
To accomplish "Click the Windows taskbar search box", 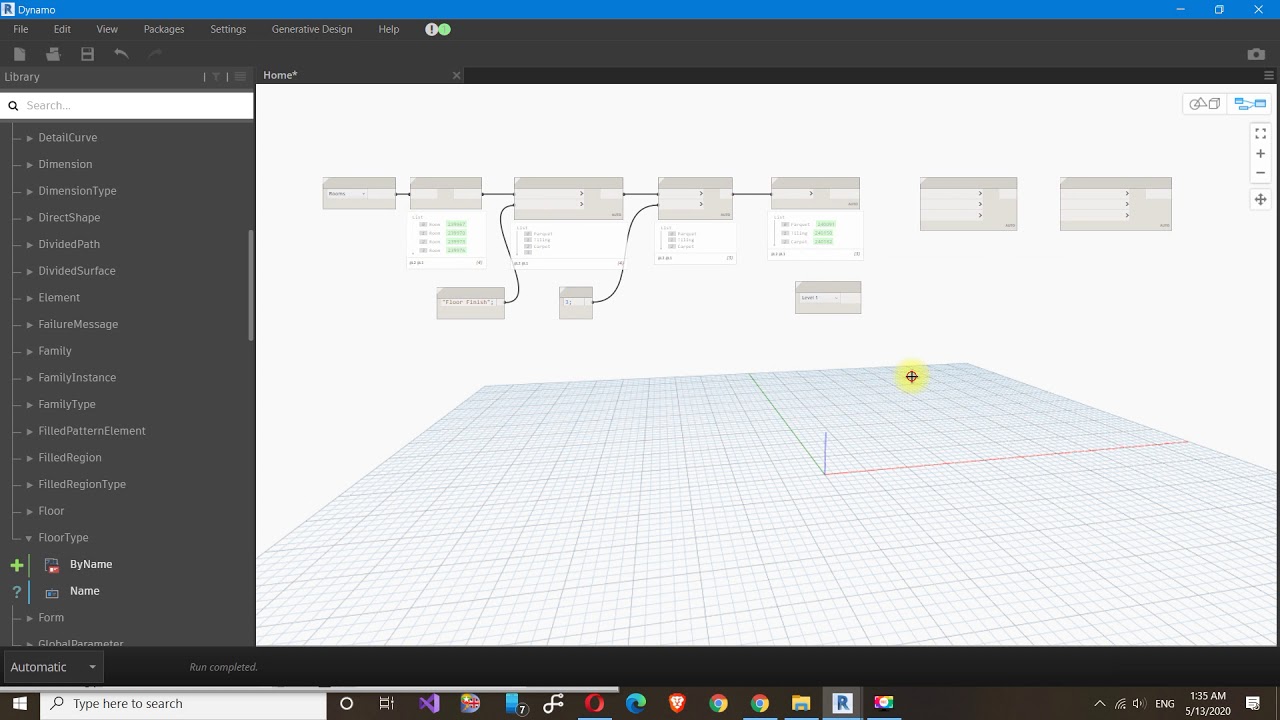I will [183, 703].
